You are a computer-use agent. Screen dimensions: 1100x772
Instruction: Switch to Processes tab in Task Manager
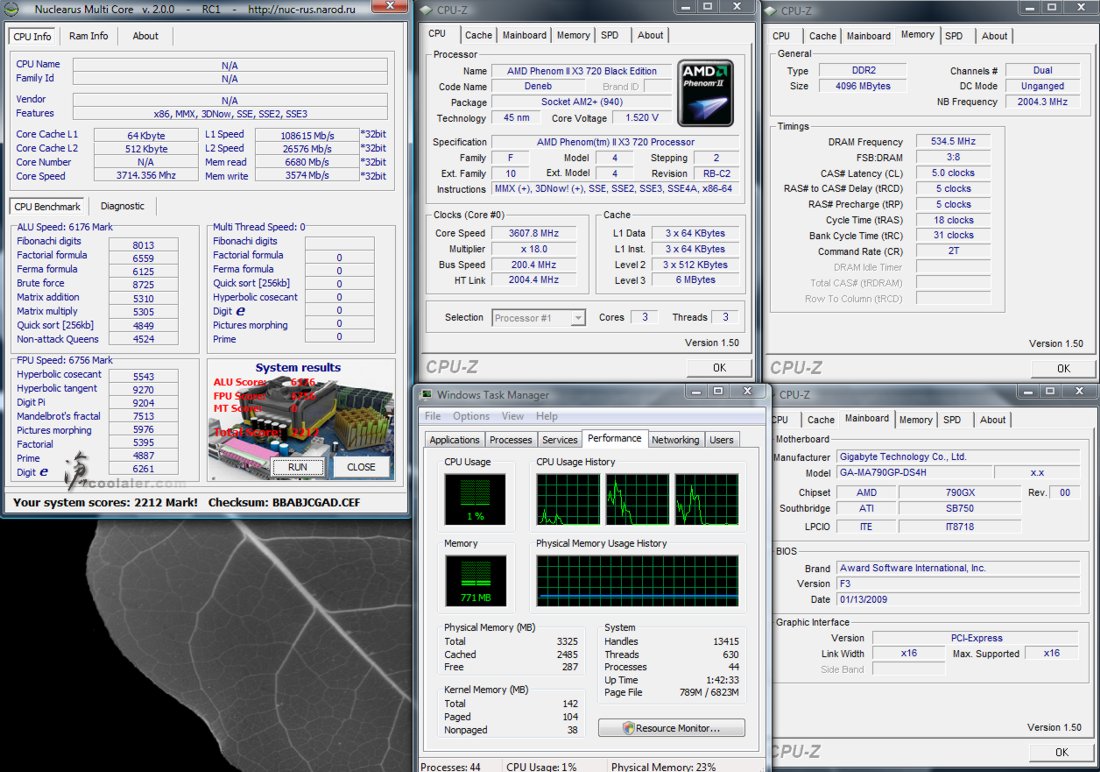tap(511, 440)
